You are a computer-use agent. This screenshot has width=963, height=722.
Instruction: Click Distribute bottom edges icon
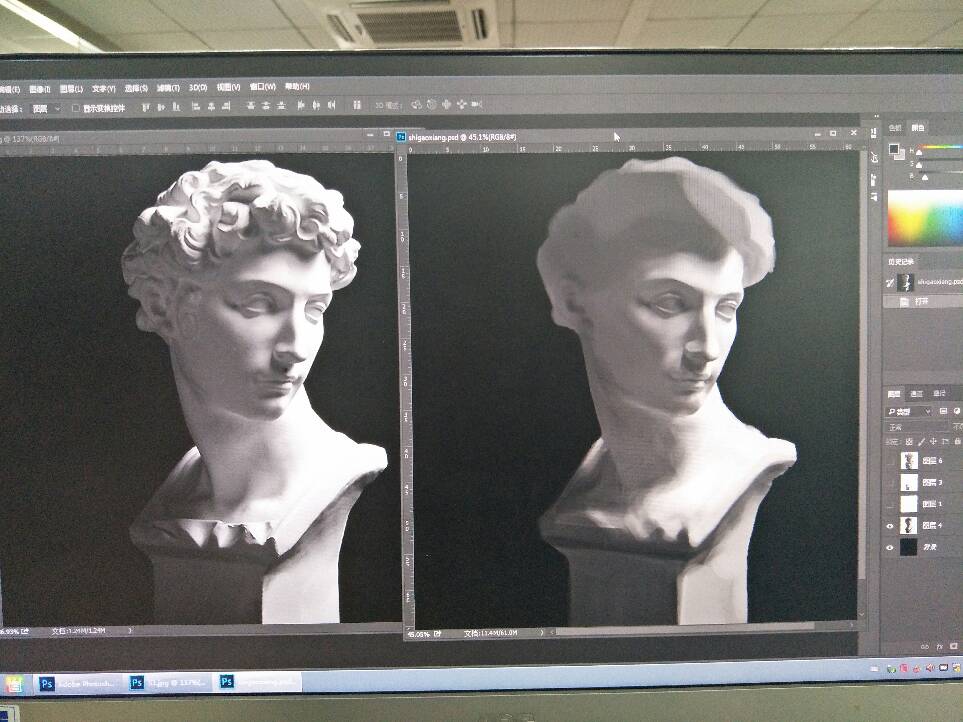(281, 106)
